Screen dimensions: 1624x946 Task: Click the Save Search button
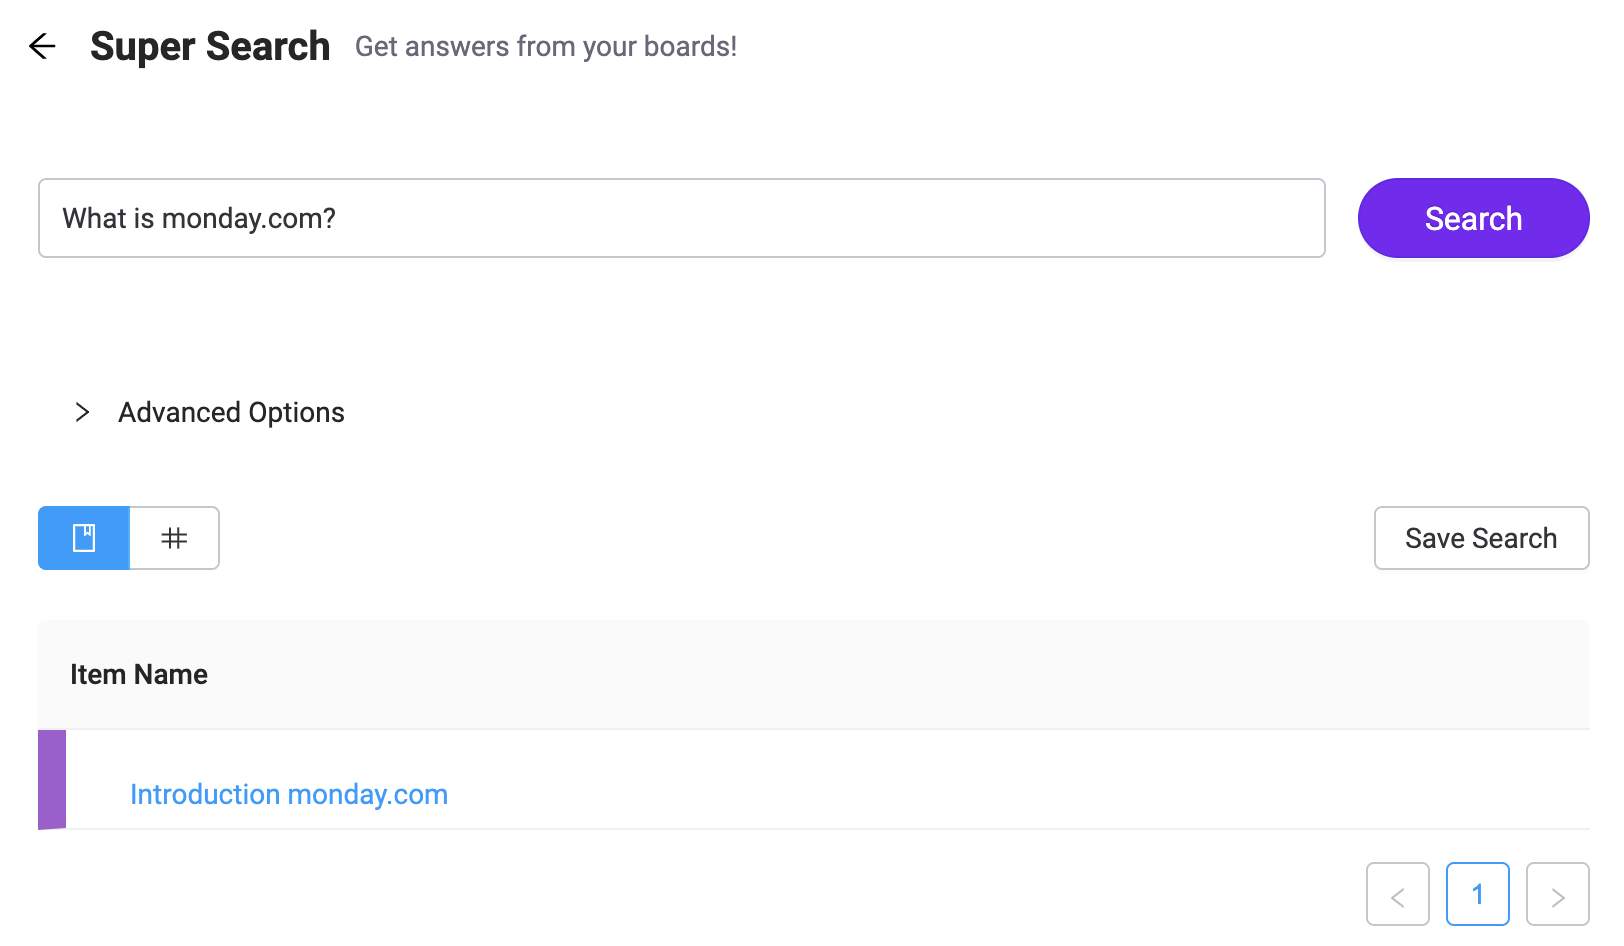pyautogui.click(x=1480, y=538)
